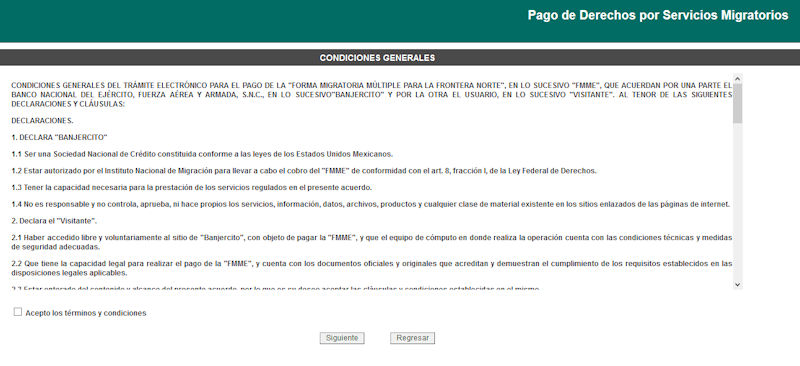Click the line 2. Declara el "Visitante".
This screenshot has height=366, width=800.
coord(54,221)
